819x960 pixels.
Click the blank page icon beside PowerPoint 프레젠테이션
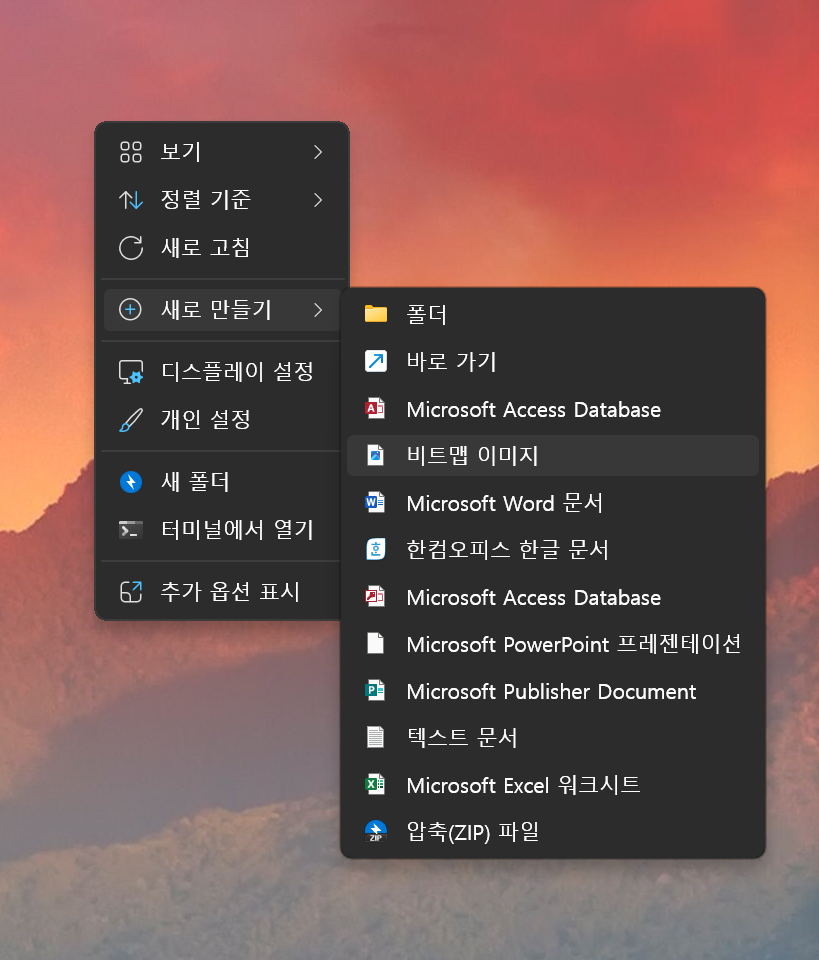375,643
